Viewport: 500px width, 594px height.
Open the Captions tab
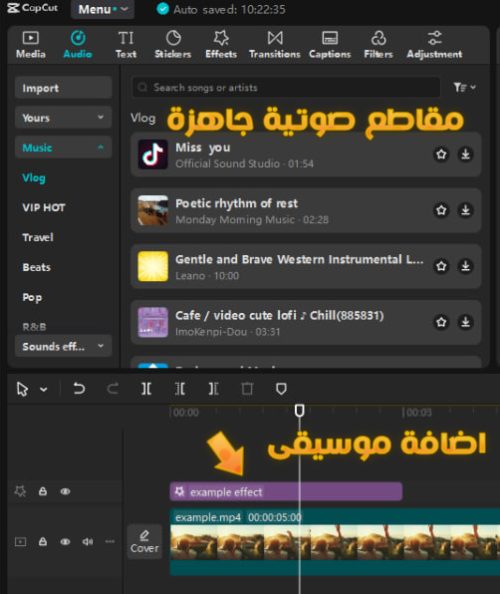(330, 45)
